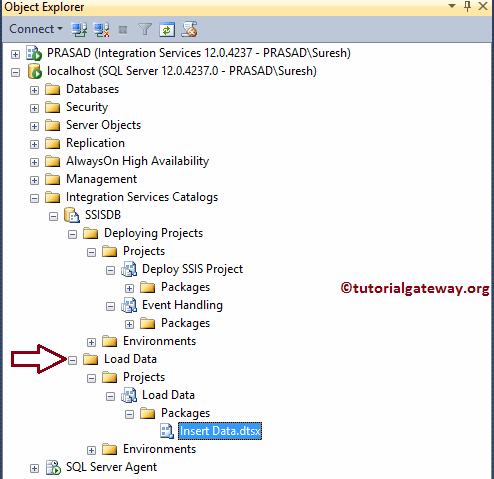Screen dimensions: 494x479
Task: Select localhost (SQL Server 12.0.4237.0) node text
Action: (182, 71)
